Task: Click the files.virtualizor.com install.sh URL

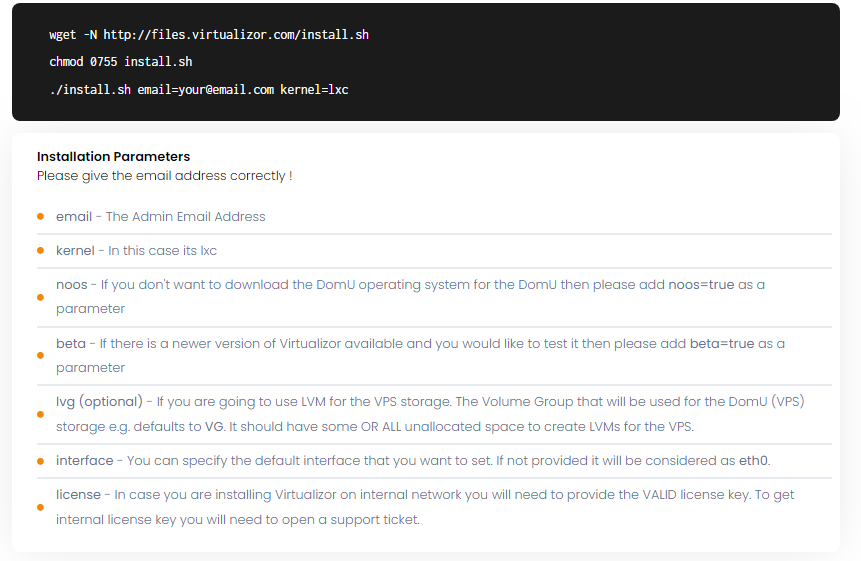Action: (236, 35)
